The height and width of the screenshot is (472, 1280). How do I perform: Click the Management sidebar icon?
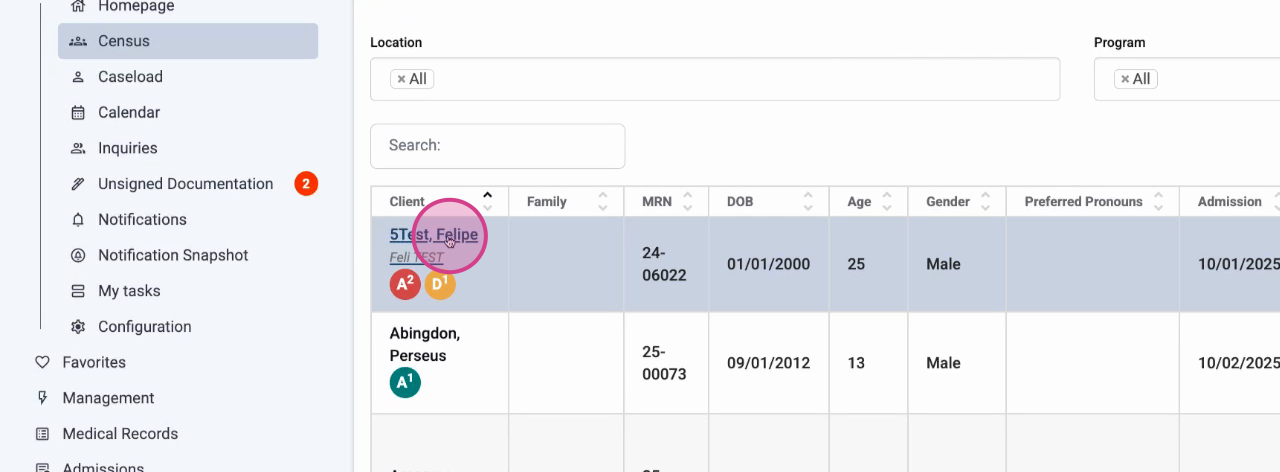pos(42,398)
